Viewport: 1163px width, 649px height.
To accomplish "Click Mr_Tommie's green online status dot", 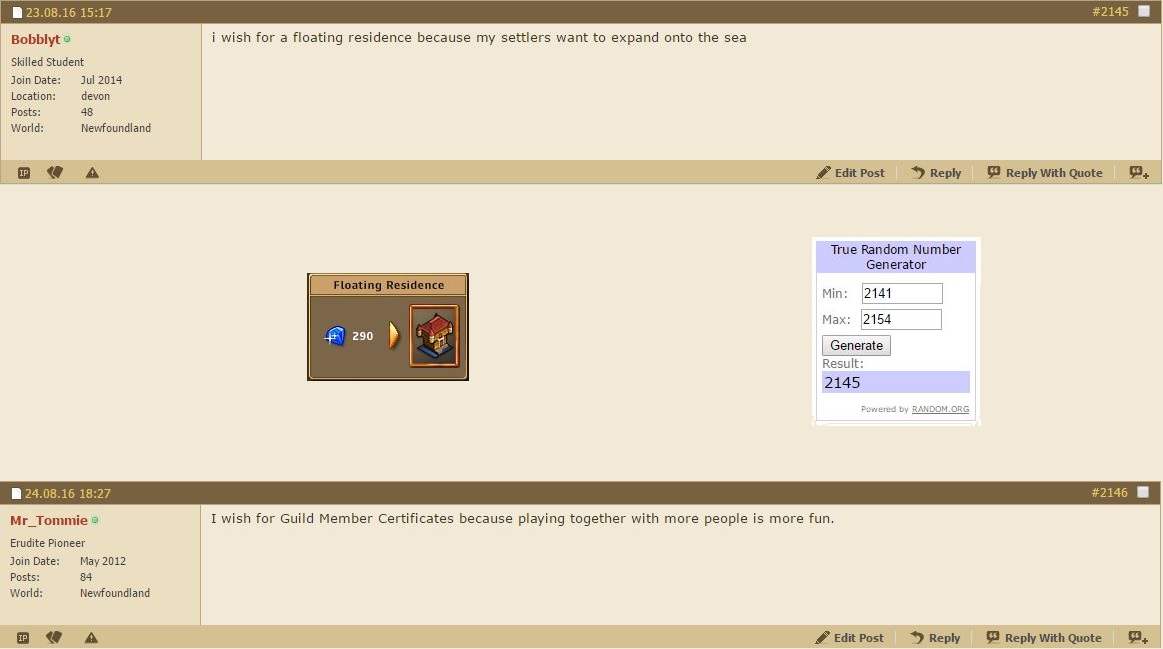I will pos(95,521).
